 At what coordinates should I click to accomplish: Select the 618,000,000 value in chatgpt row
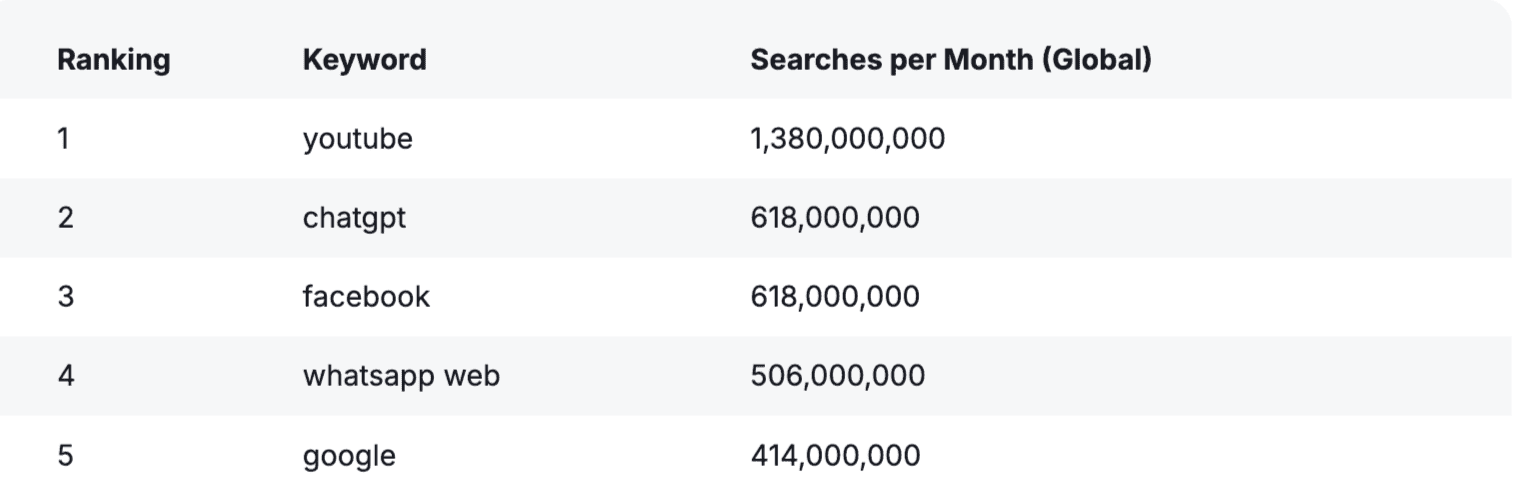pyautogui.click(x=835, y=217)
